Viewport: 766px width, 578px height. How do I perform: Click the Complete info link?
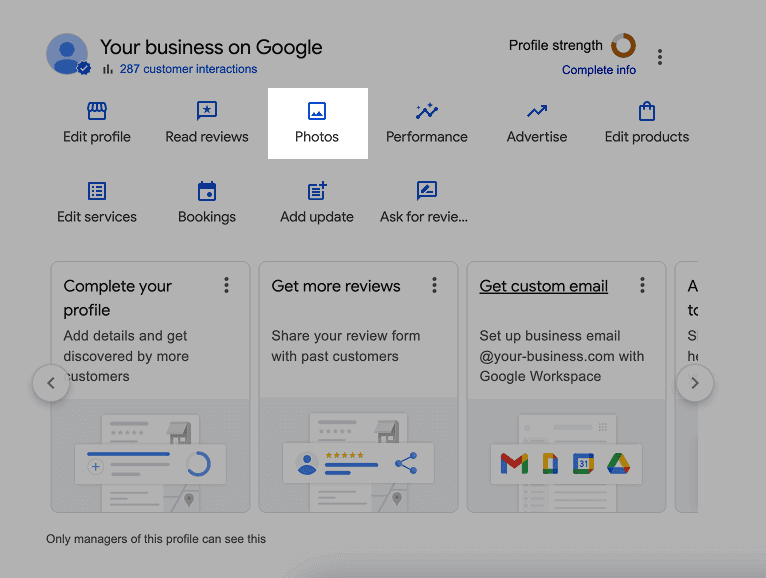pos(599,70)
